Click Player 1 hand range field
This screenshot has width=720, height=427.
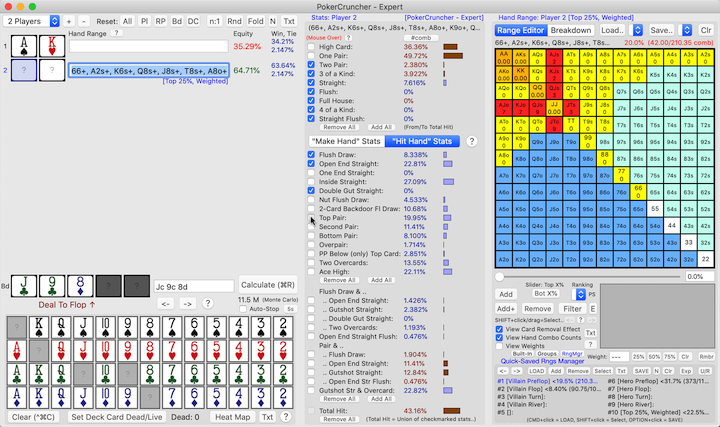pyautogui.click(x=148, y=46)
